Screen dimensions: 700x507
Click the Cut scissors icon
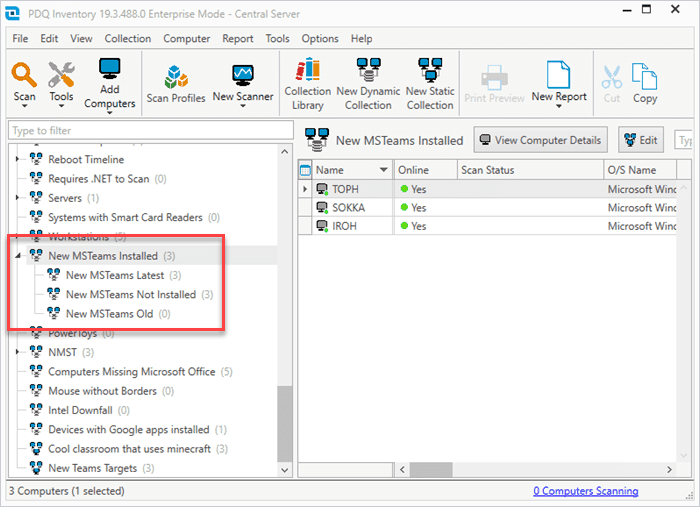click(611, 77)
